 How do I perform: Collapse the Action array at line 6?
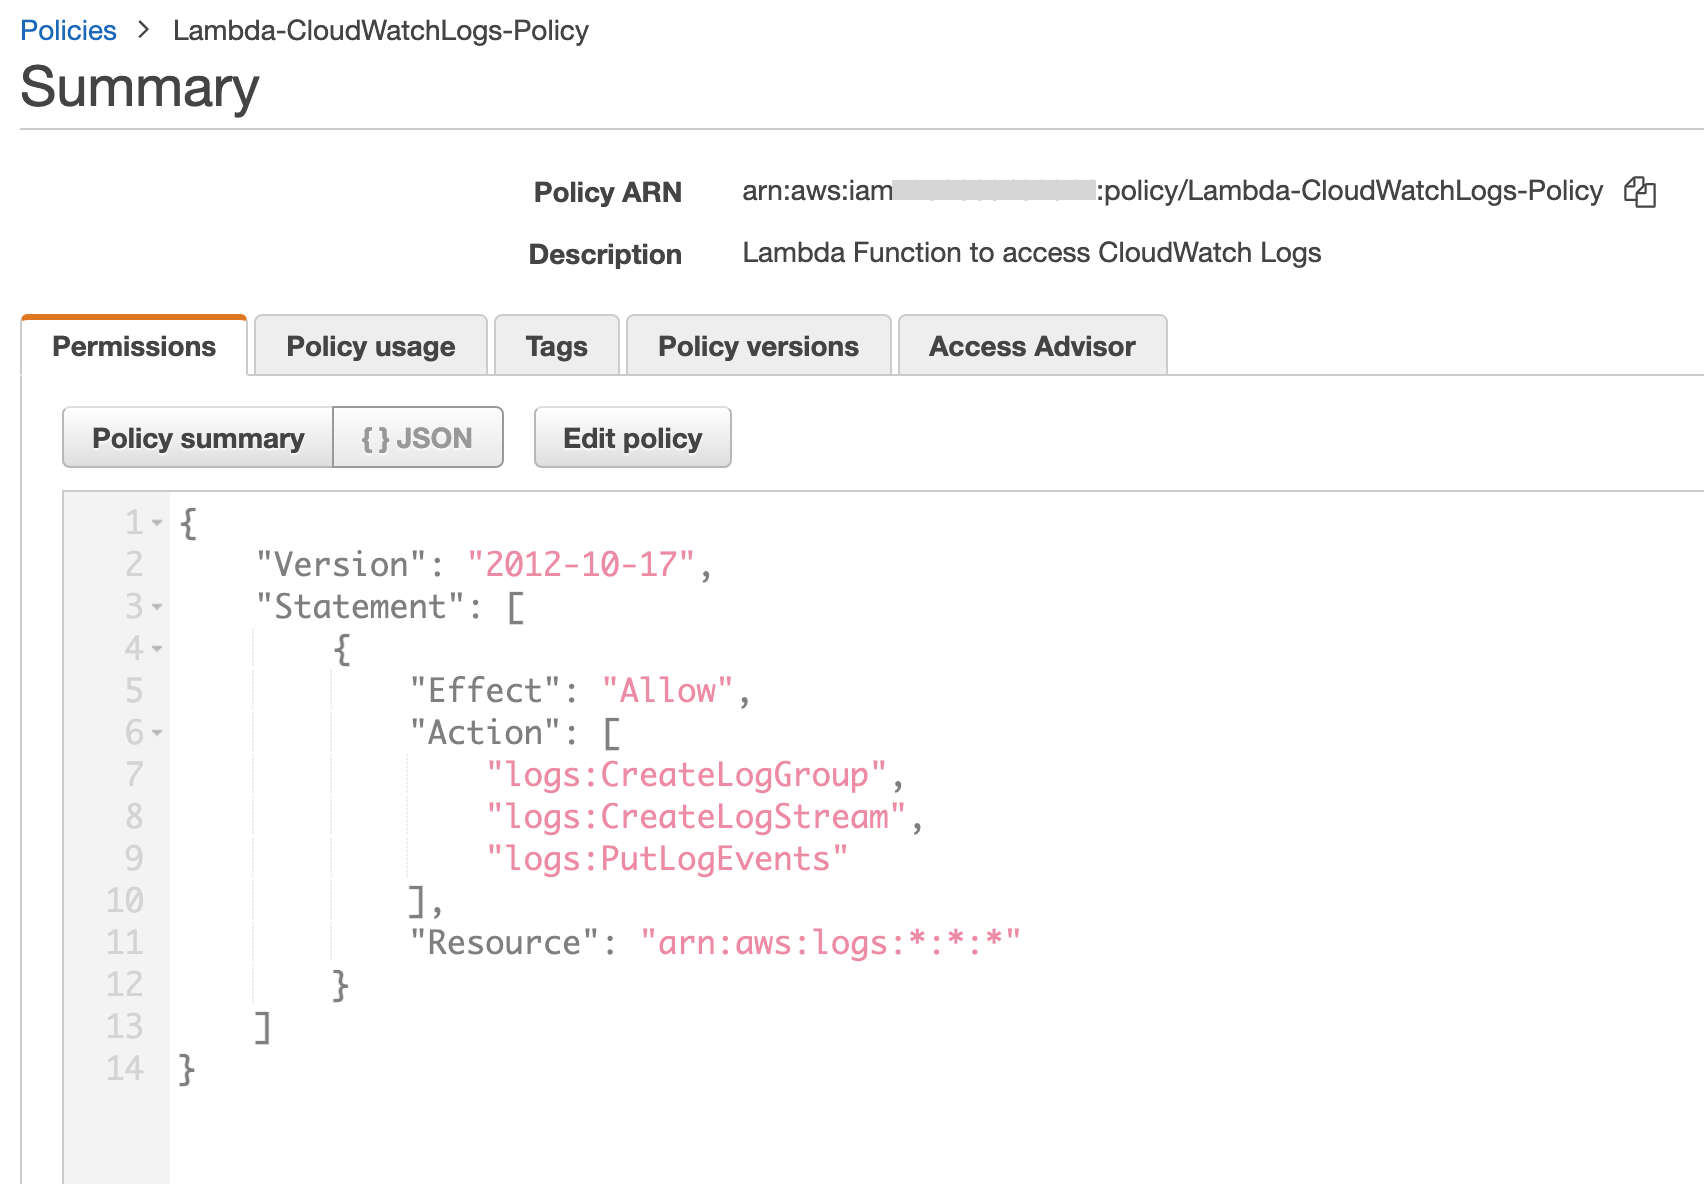click(157, 733)
